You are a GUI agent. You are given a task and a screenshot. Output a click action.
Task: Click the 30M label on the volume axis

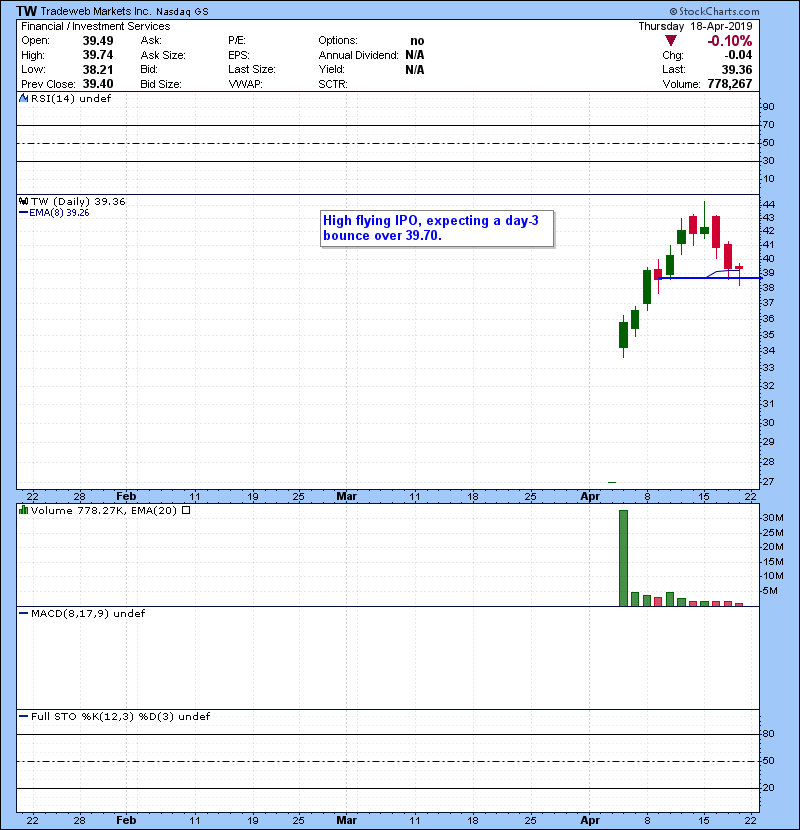773,518
